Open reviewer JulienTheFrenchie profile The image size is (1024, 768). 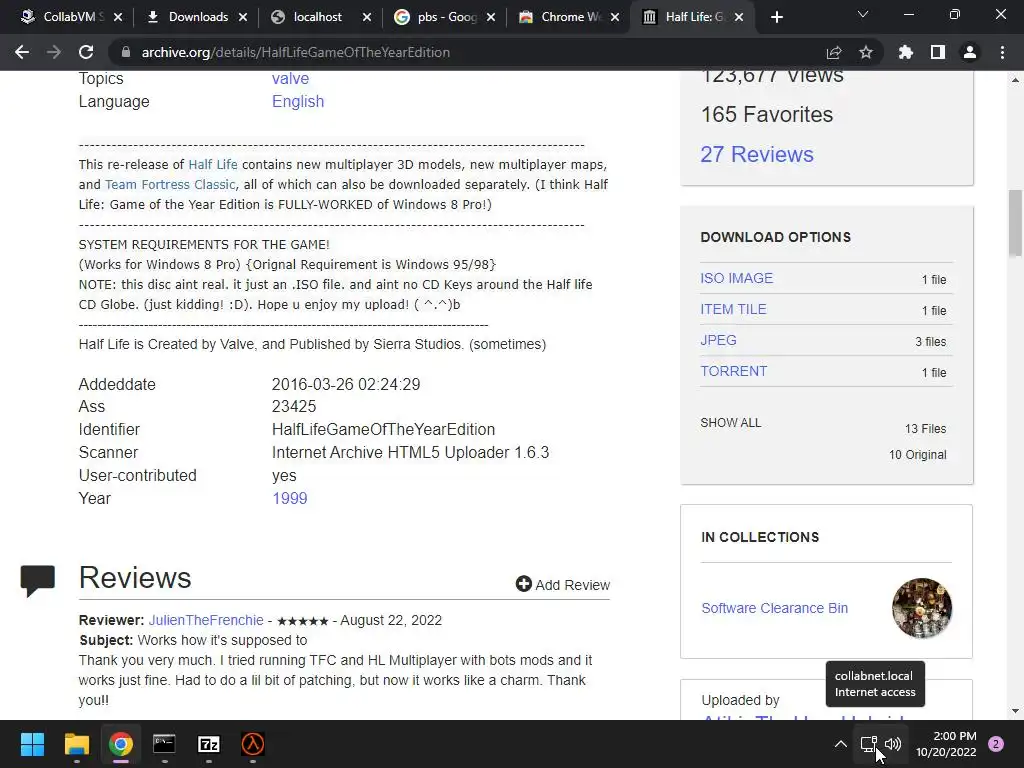click(x=206, y=620)
